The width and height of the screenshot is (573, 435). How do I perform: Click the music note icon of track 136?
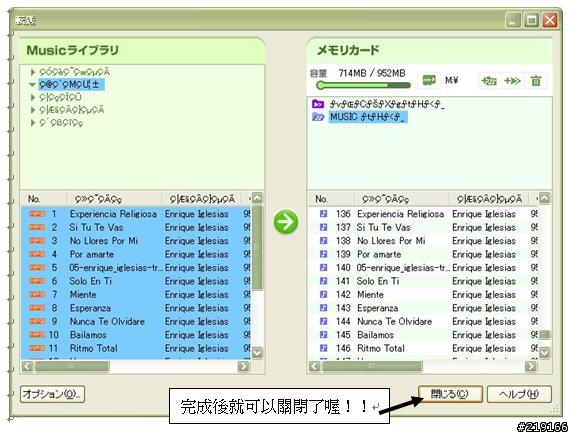[323, 214]
